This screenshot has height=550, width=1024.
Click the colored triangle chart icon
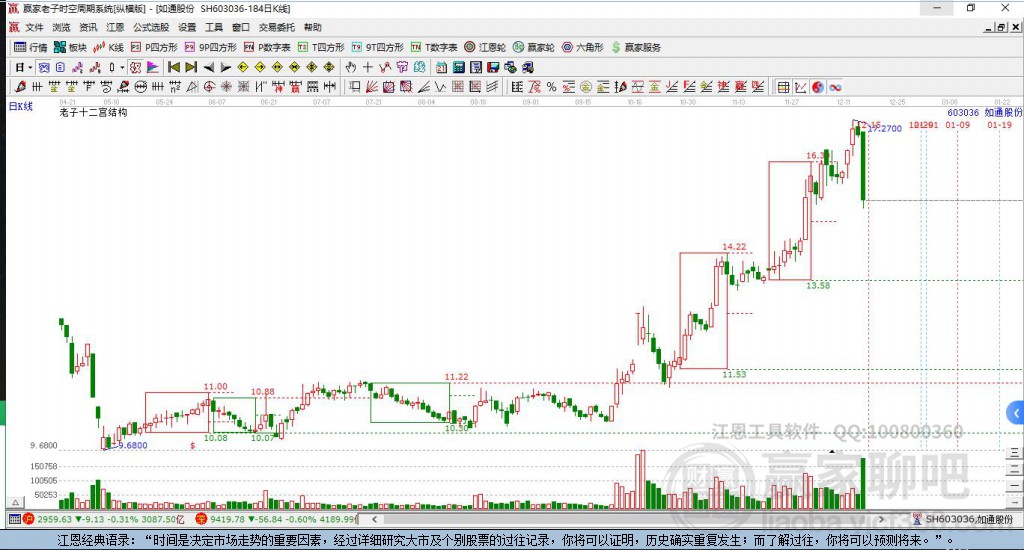tap(153, 67)
